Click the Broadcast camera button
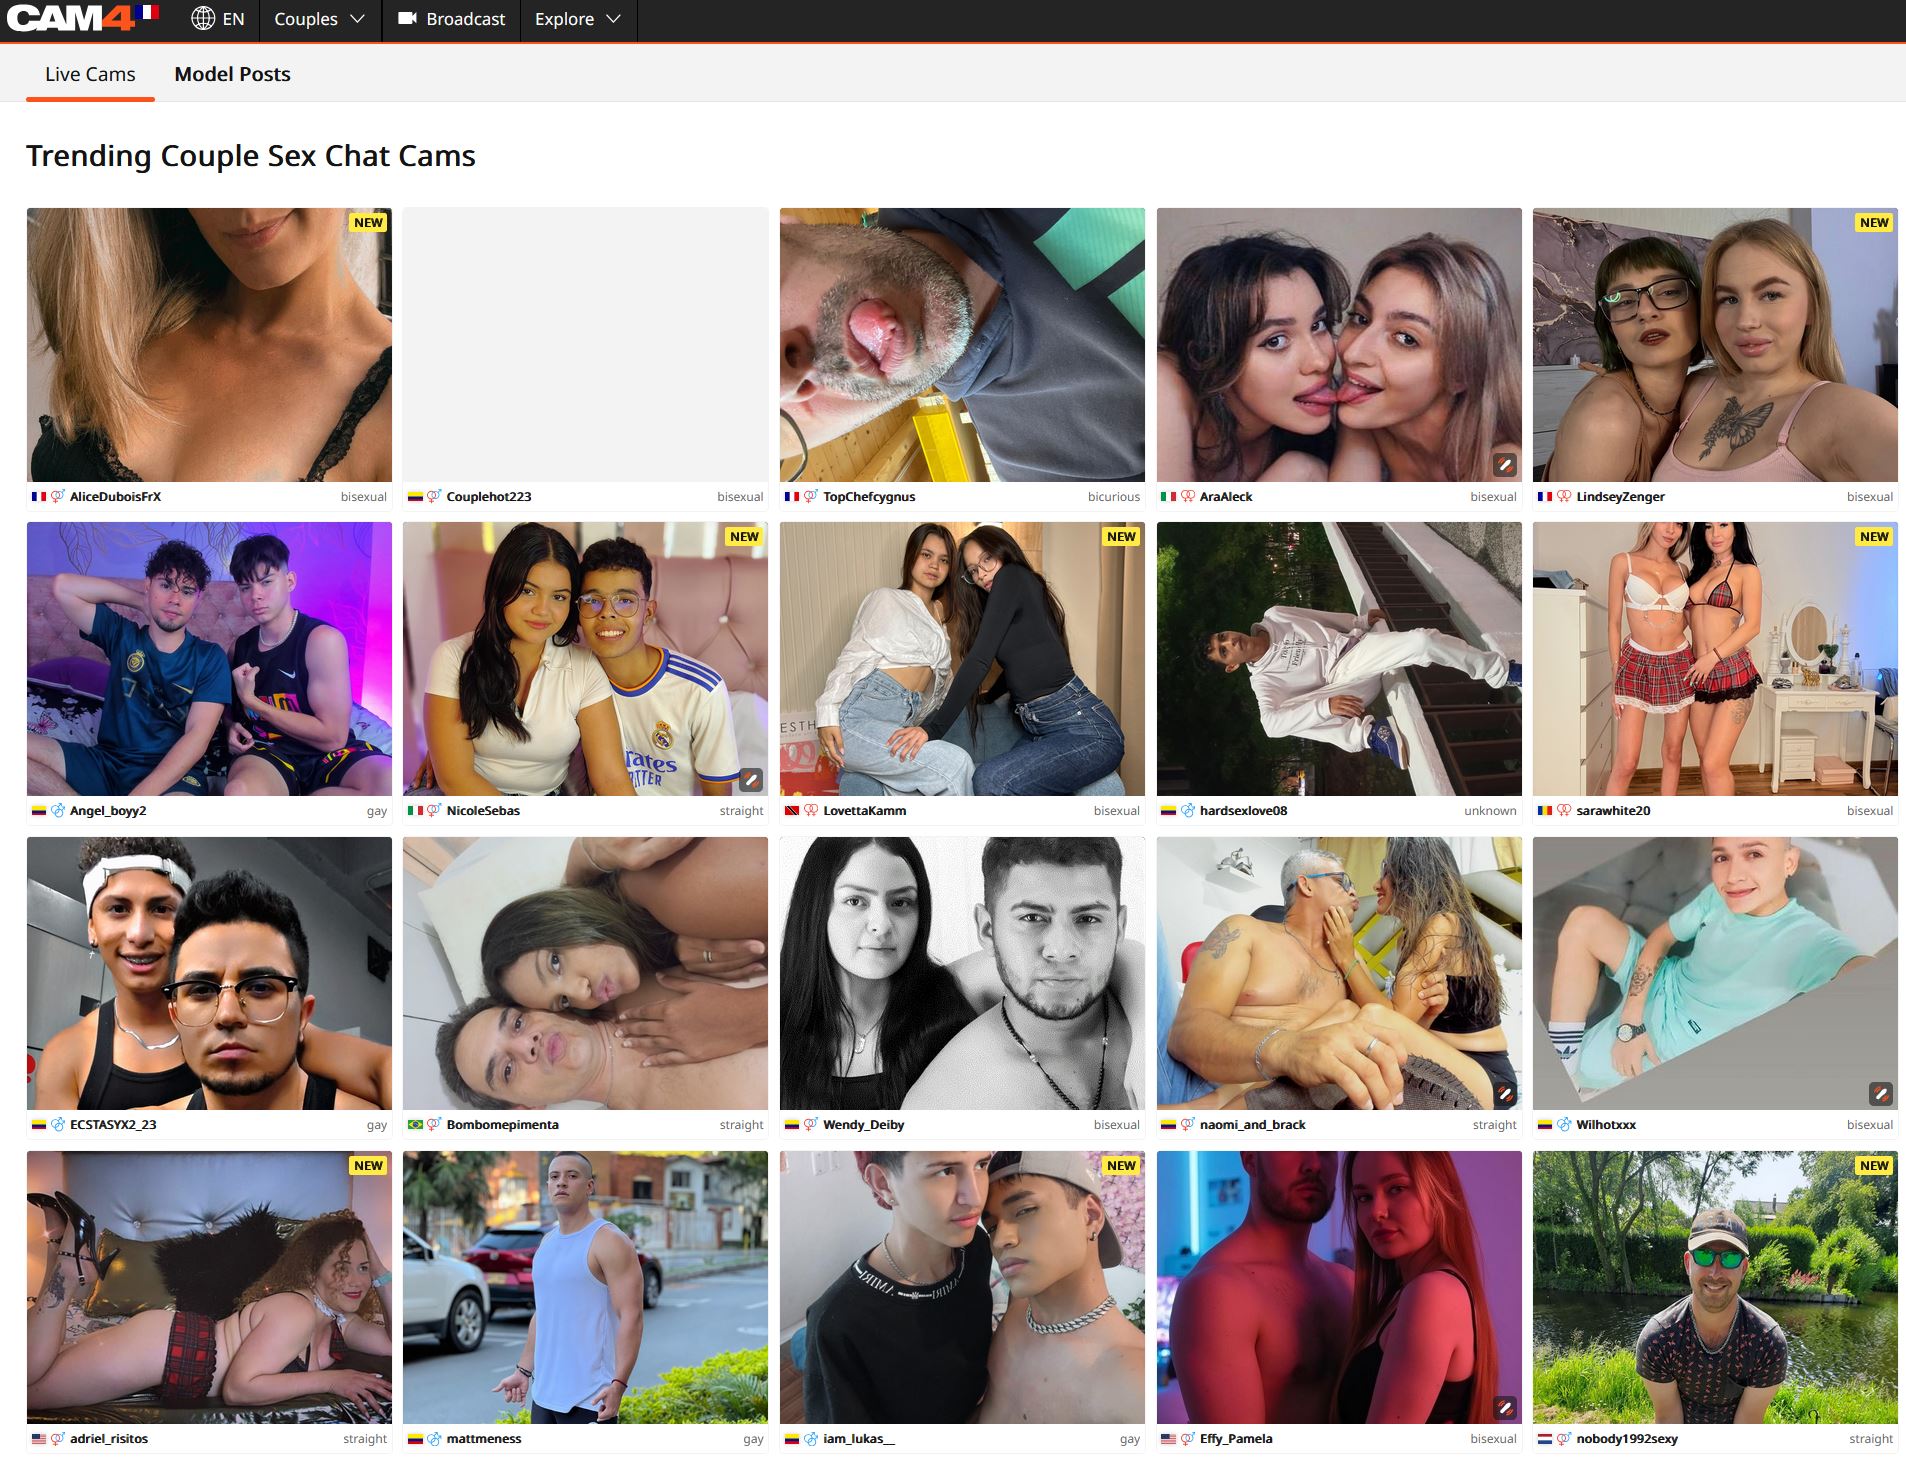The image size is (1906, 1457). click(x=451, y=19)
